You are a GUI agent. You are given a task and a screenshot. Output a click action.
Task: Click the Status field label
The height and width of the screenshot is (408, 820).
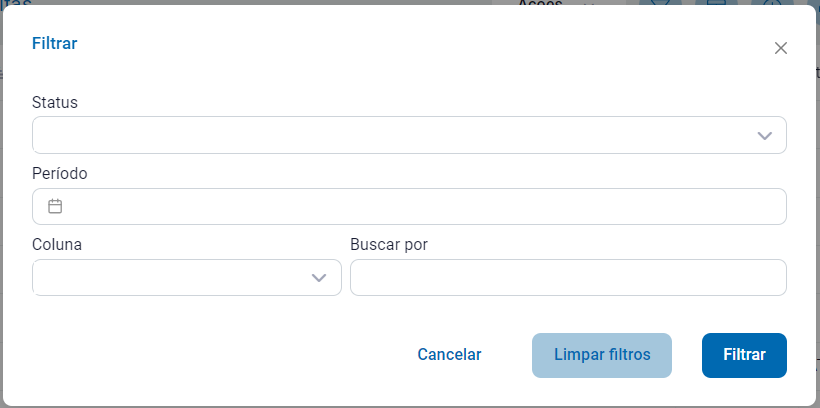[55, 102]
